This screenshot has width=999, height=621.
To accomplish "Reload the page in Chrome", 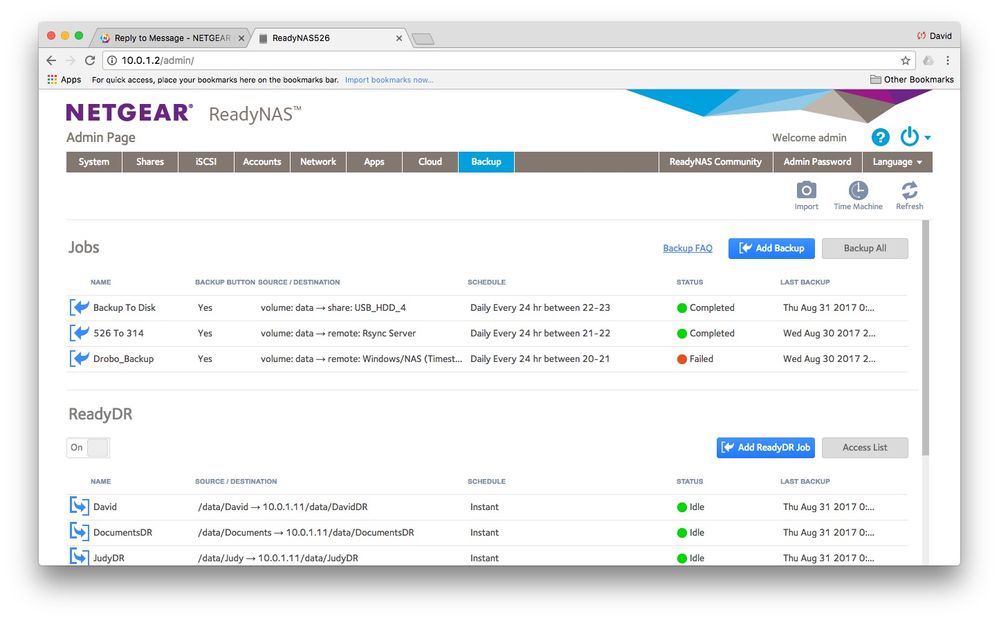I will [x=90, y=61].
